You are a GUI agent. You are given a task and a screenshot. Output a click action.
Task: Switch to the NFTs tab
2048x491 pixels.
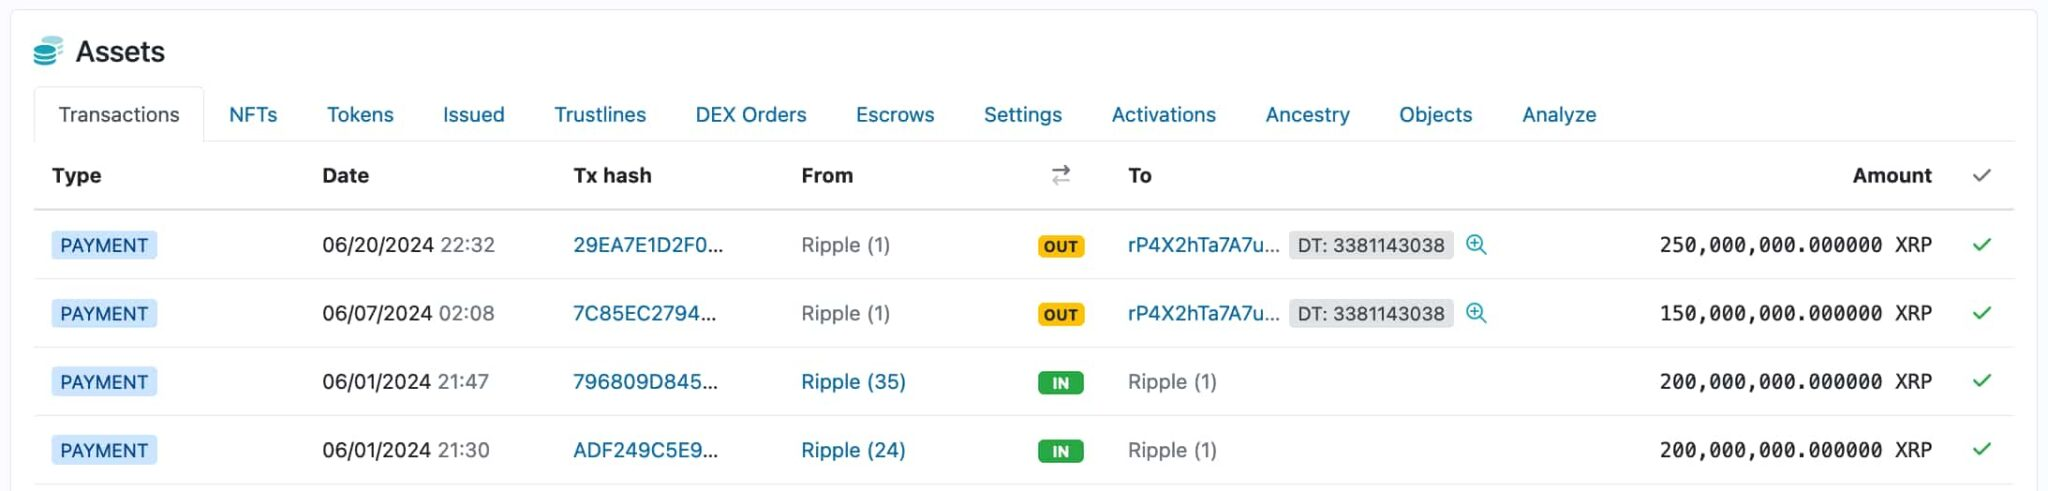(x=253, y=115)
